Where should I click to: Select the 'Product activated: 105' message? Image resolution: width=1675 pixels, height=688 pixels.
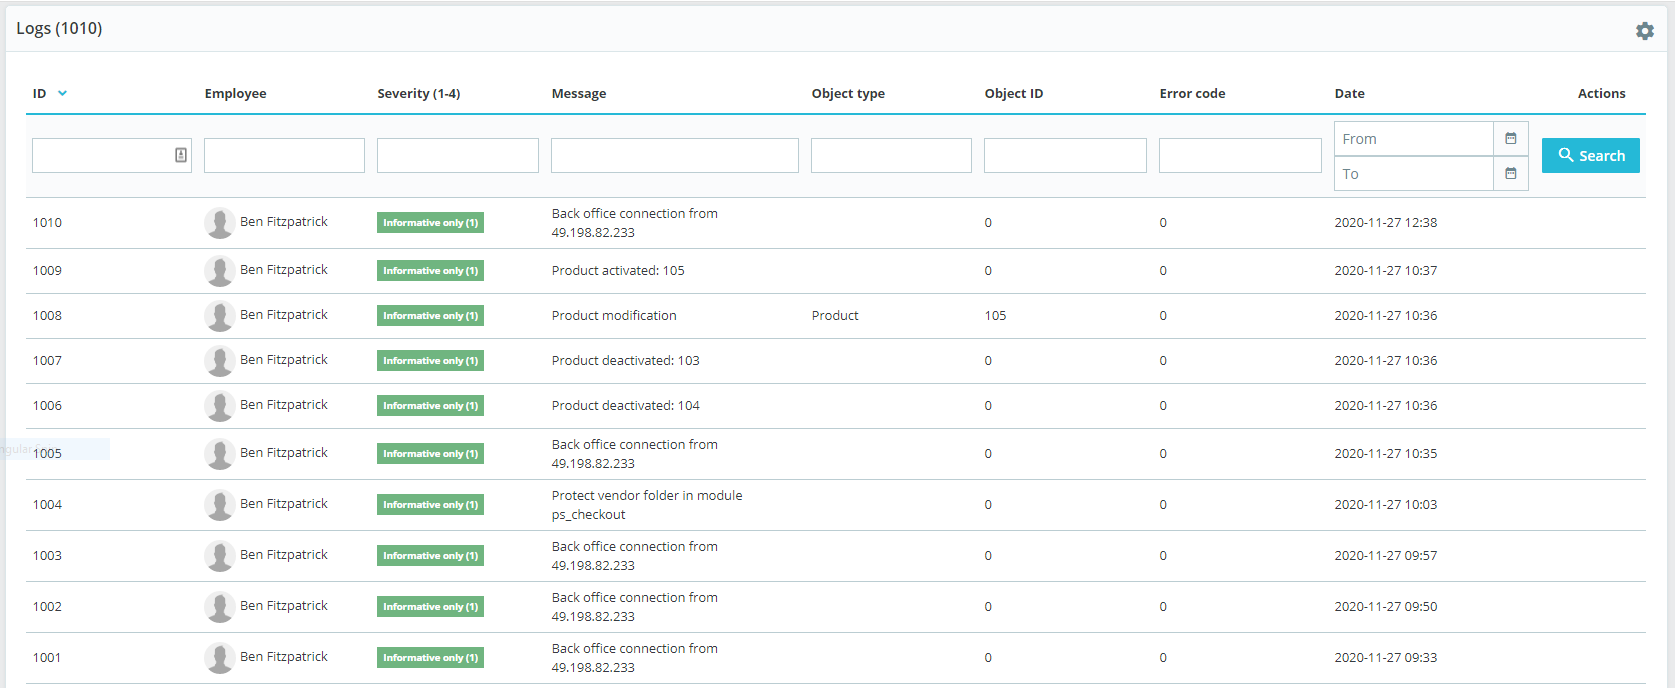pyautogui.click(x=618, y=271)
